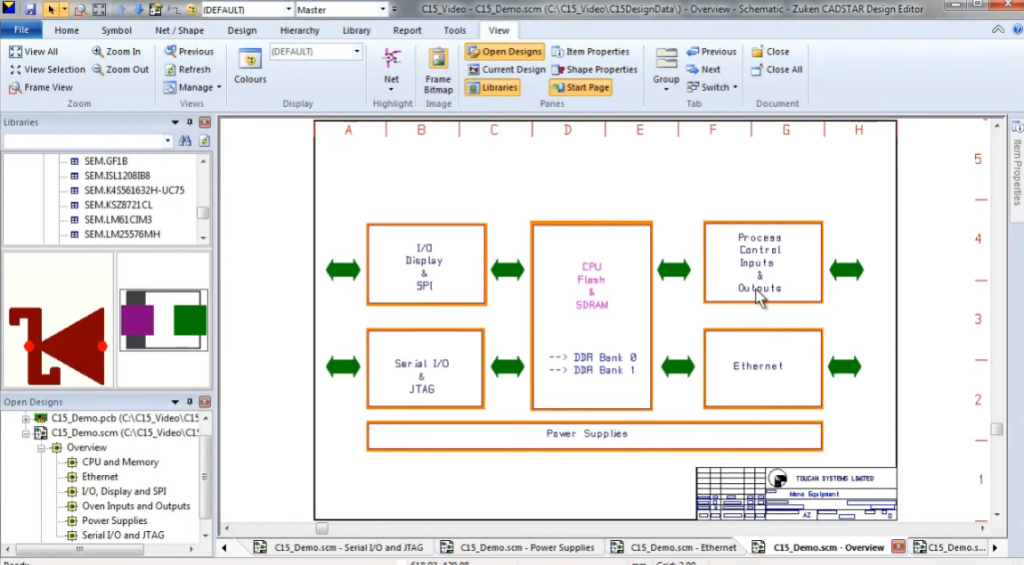Image resolution: width=1024 pixels, height=565 pixels.
Task: Refresh the view
Action: (x=187, y=69)
